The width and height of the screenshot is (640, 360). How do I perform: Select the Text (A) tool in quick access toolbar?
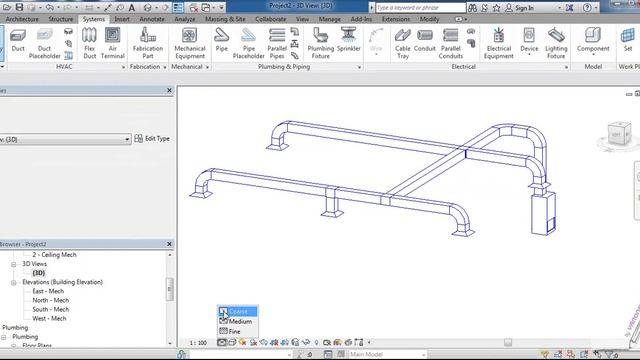(132, 8)
